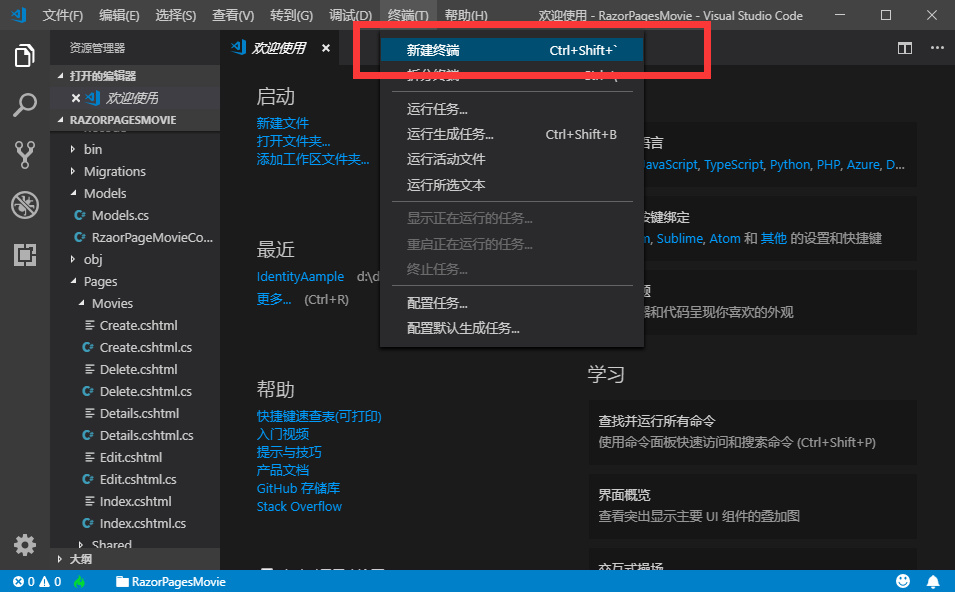
Task: Open the 选择(S) menu
Action: coord(175,15)
